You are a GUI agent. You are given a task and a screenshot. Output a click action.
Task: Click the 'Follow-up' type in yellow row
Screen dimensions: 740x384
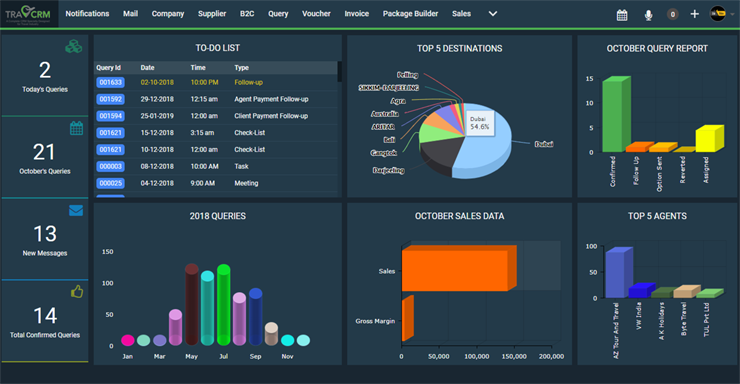(x=248, y=83)
